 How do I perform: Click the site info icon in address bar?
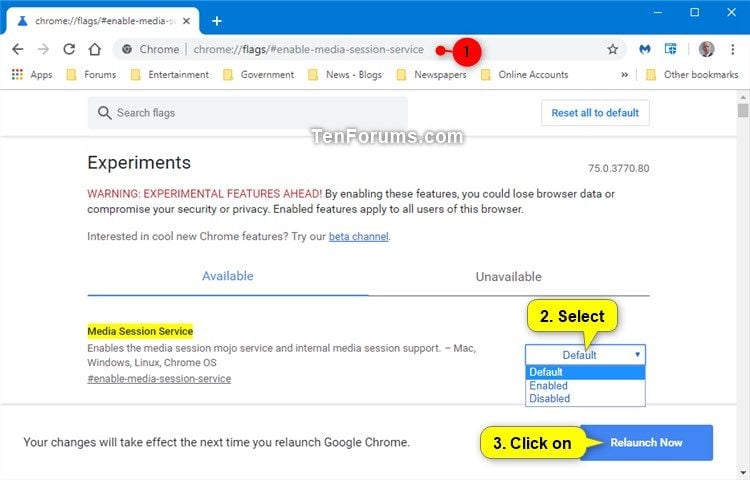[x=127, y=49]
